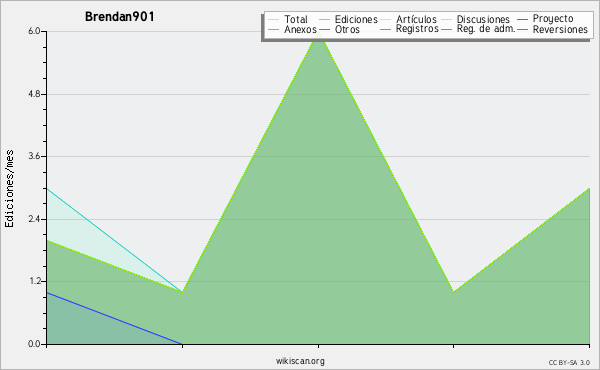Click the blue Registros line in chart
Viewport: 600px width, 370px height.
(x=114, y=318)
